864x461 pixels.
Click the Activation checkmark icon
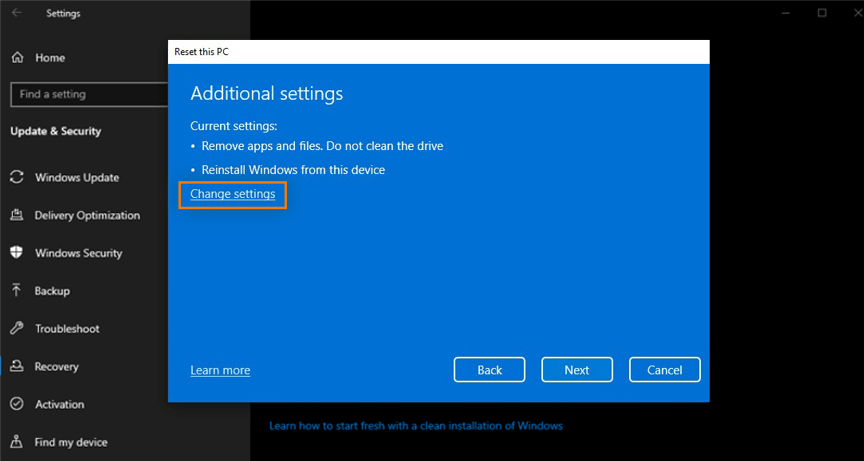point(17,404)
